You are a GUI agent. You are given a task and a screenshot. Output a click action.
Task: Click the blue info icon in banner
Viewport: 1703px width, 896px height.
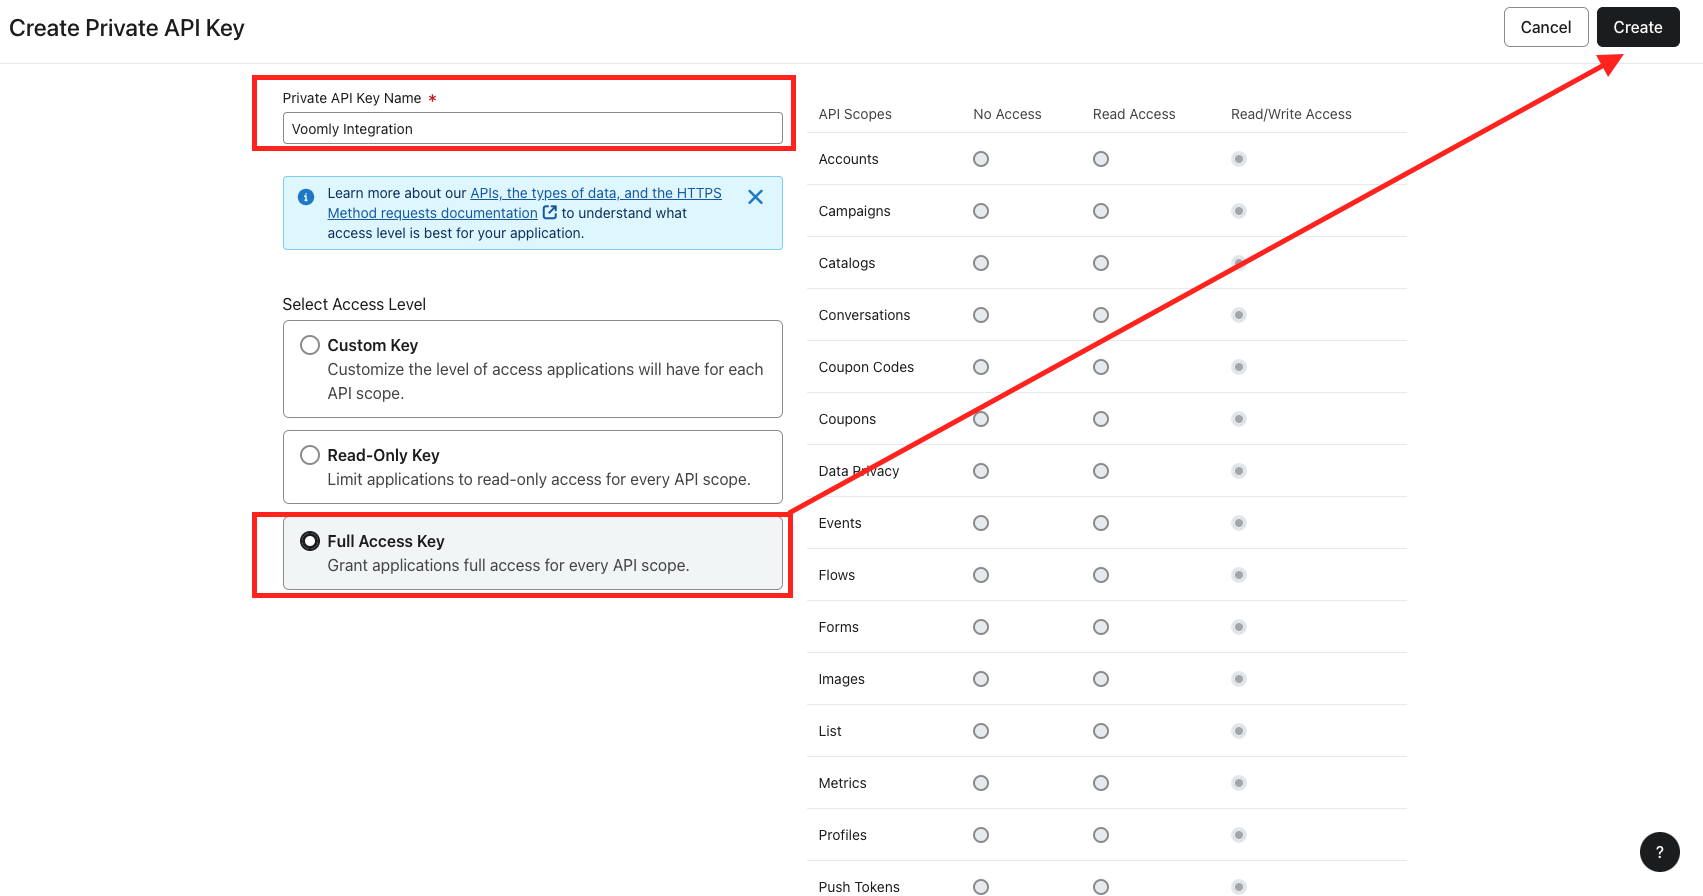[x=306, y=197]
